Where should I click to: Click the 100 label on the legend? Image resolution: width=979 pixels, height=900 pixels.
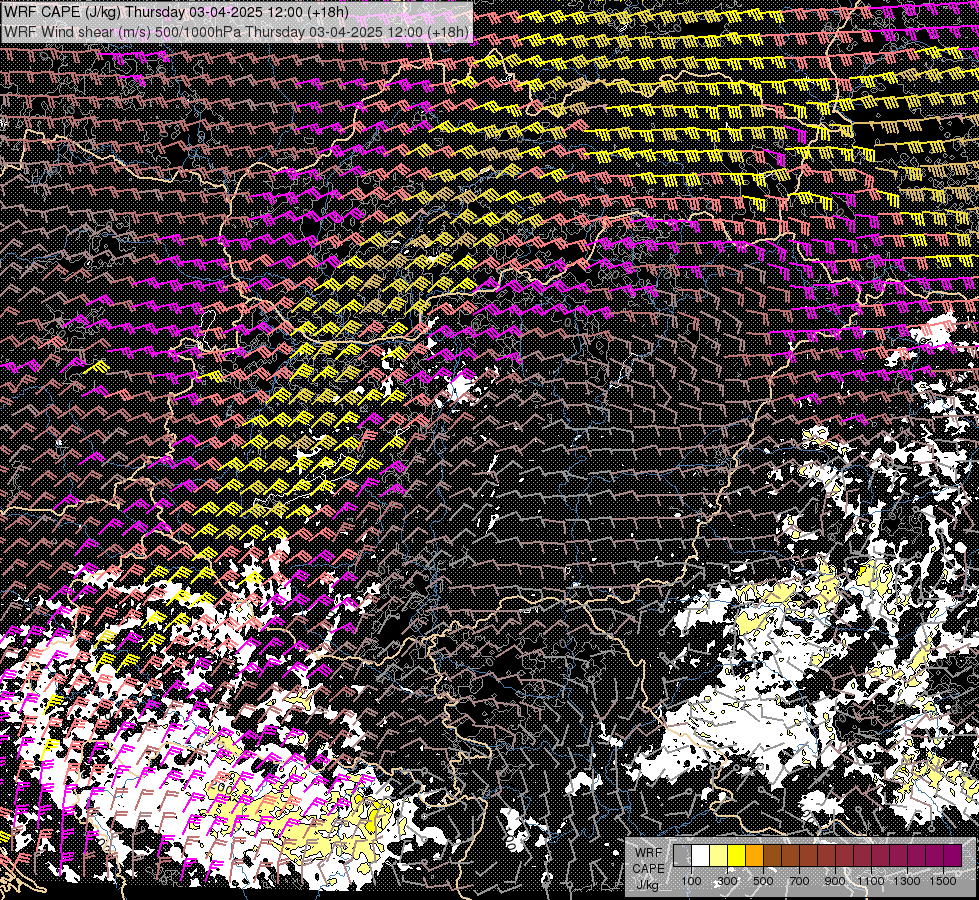coord(691,881)
